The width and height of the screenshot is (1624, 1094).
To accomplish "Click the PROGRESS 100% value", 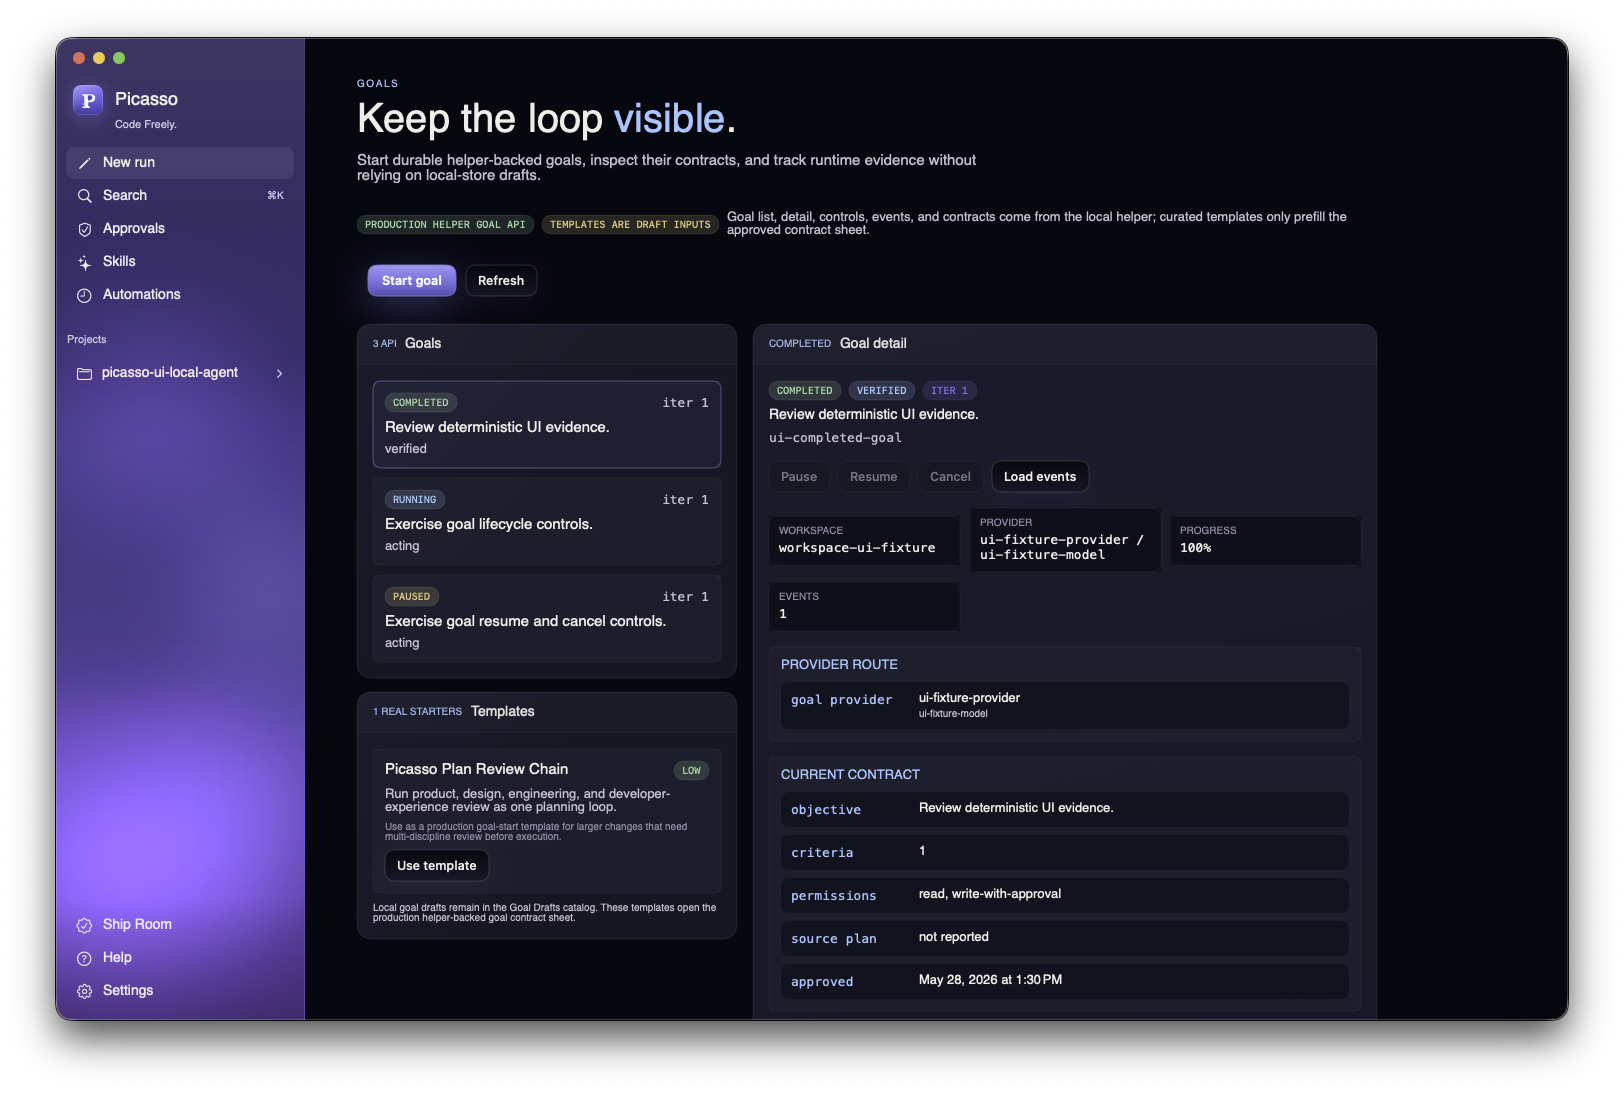I will (1195, 548).
